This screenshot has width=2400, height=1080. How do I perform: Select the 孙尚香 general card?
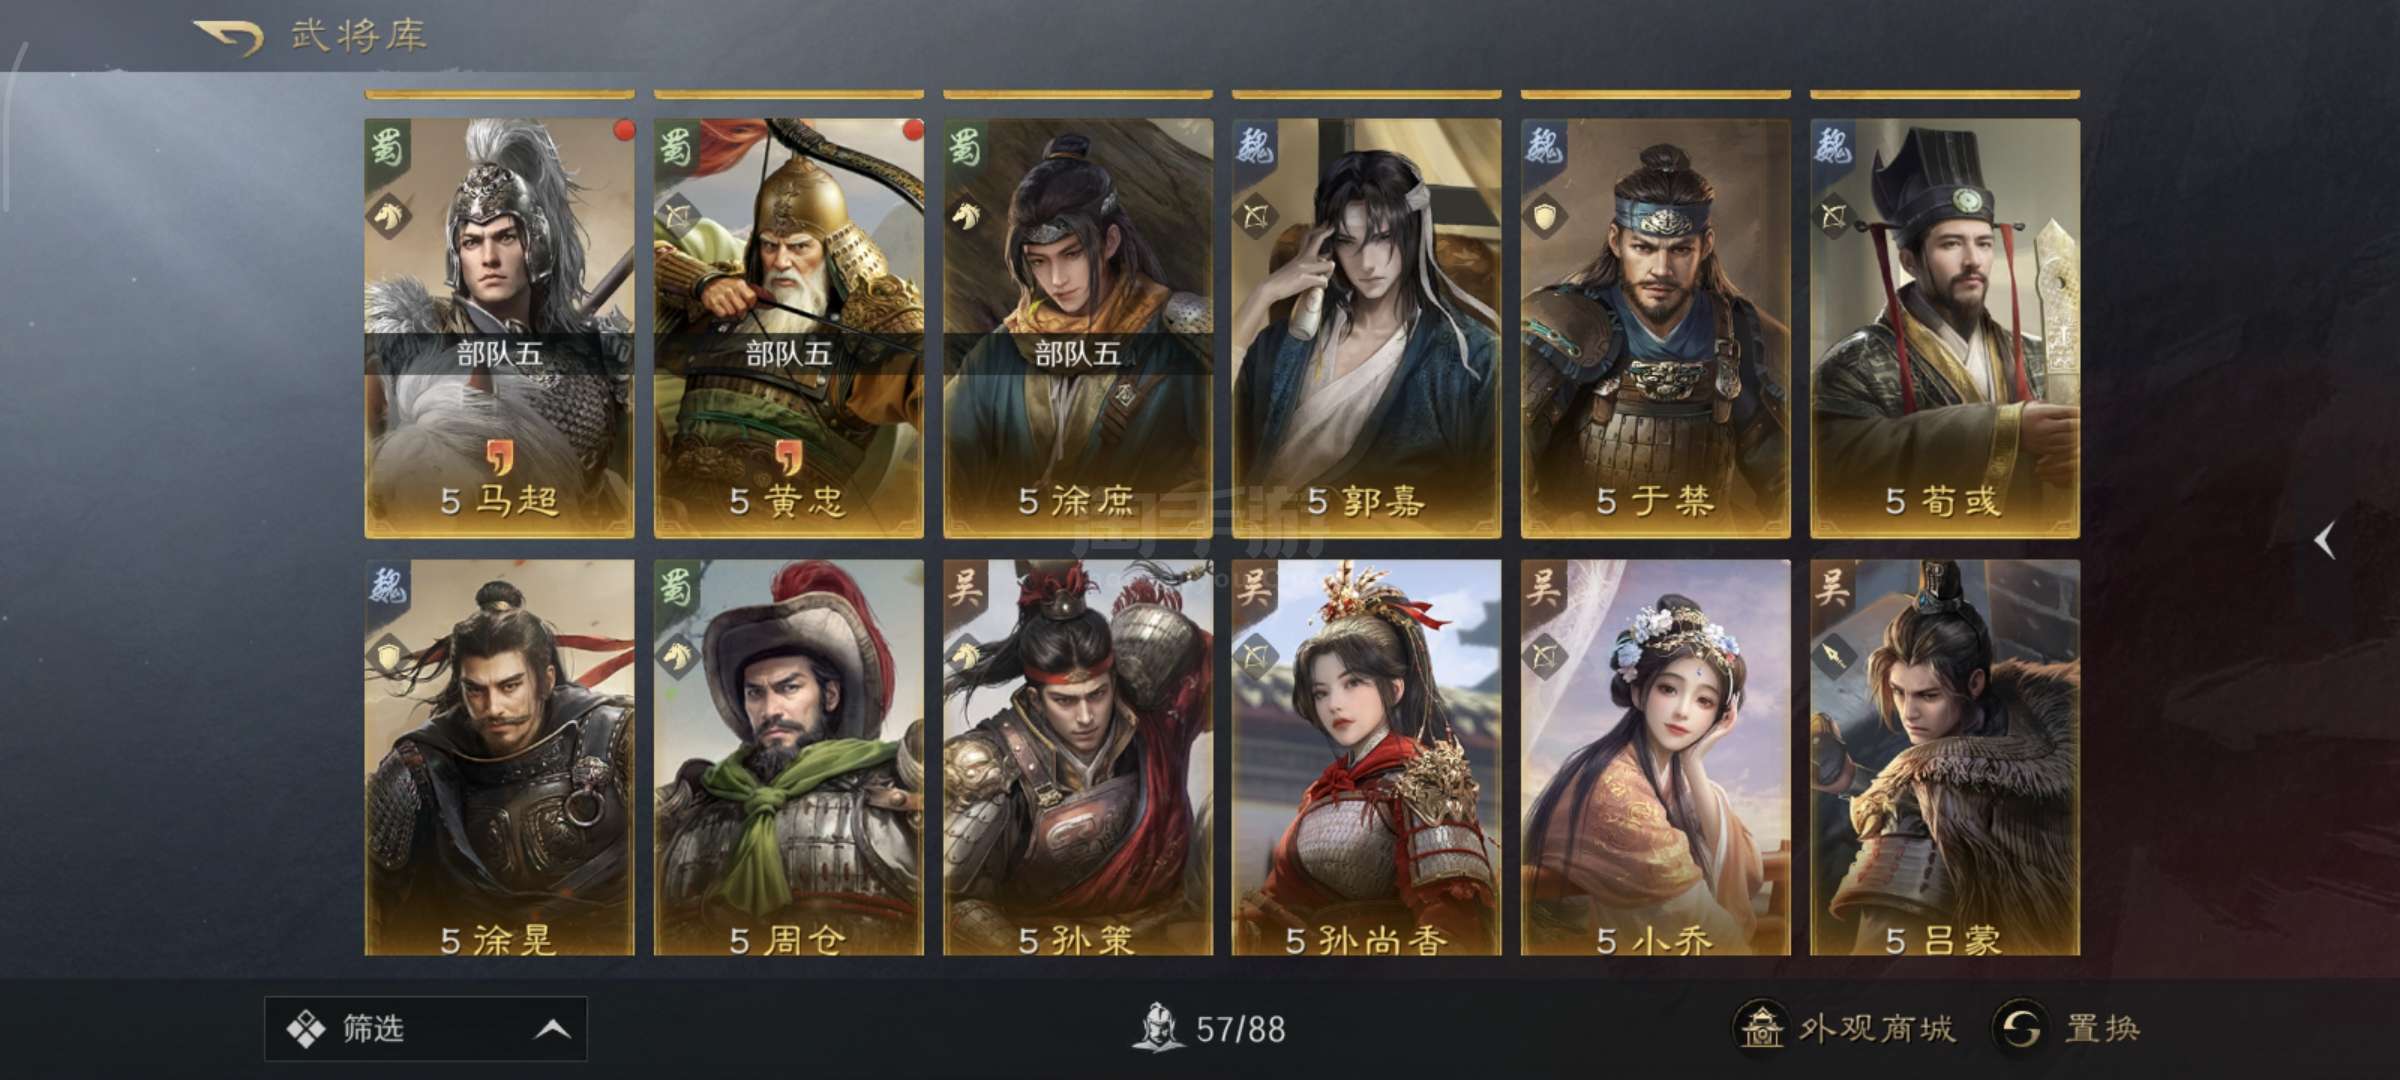tap(1366, 757)
